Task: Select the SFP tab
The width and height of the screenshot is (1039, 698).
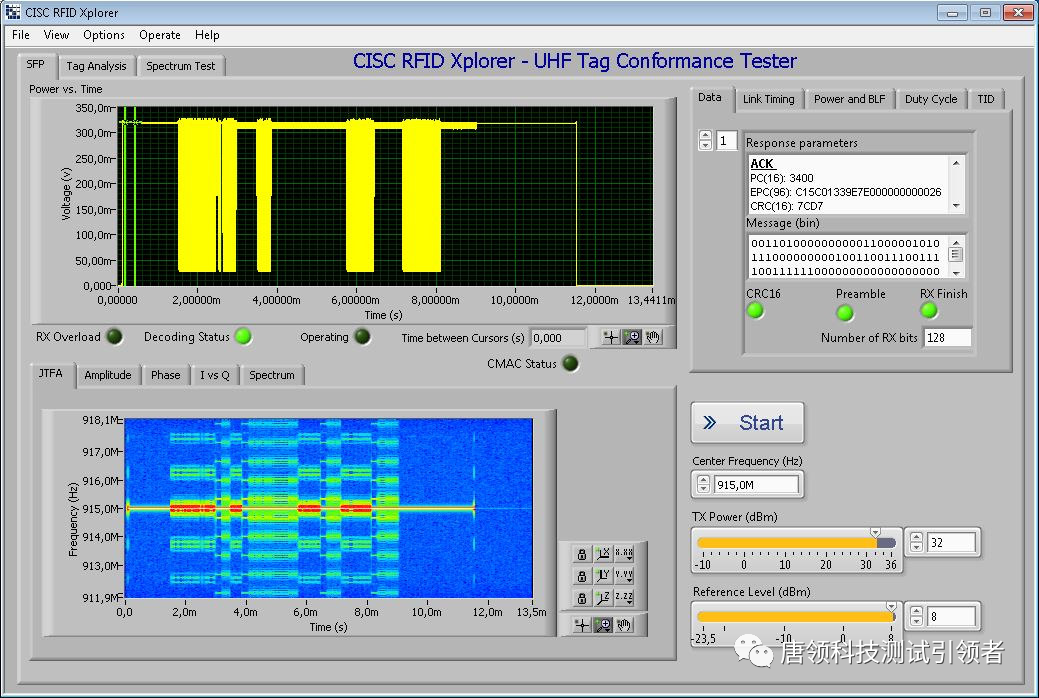Action: (36, 64)
